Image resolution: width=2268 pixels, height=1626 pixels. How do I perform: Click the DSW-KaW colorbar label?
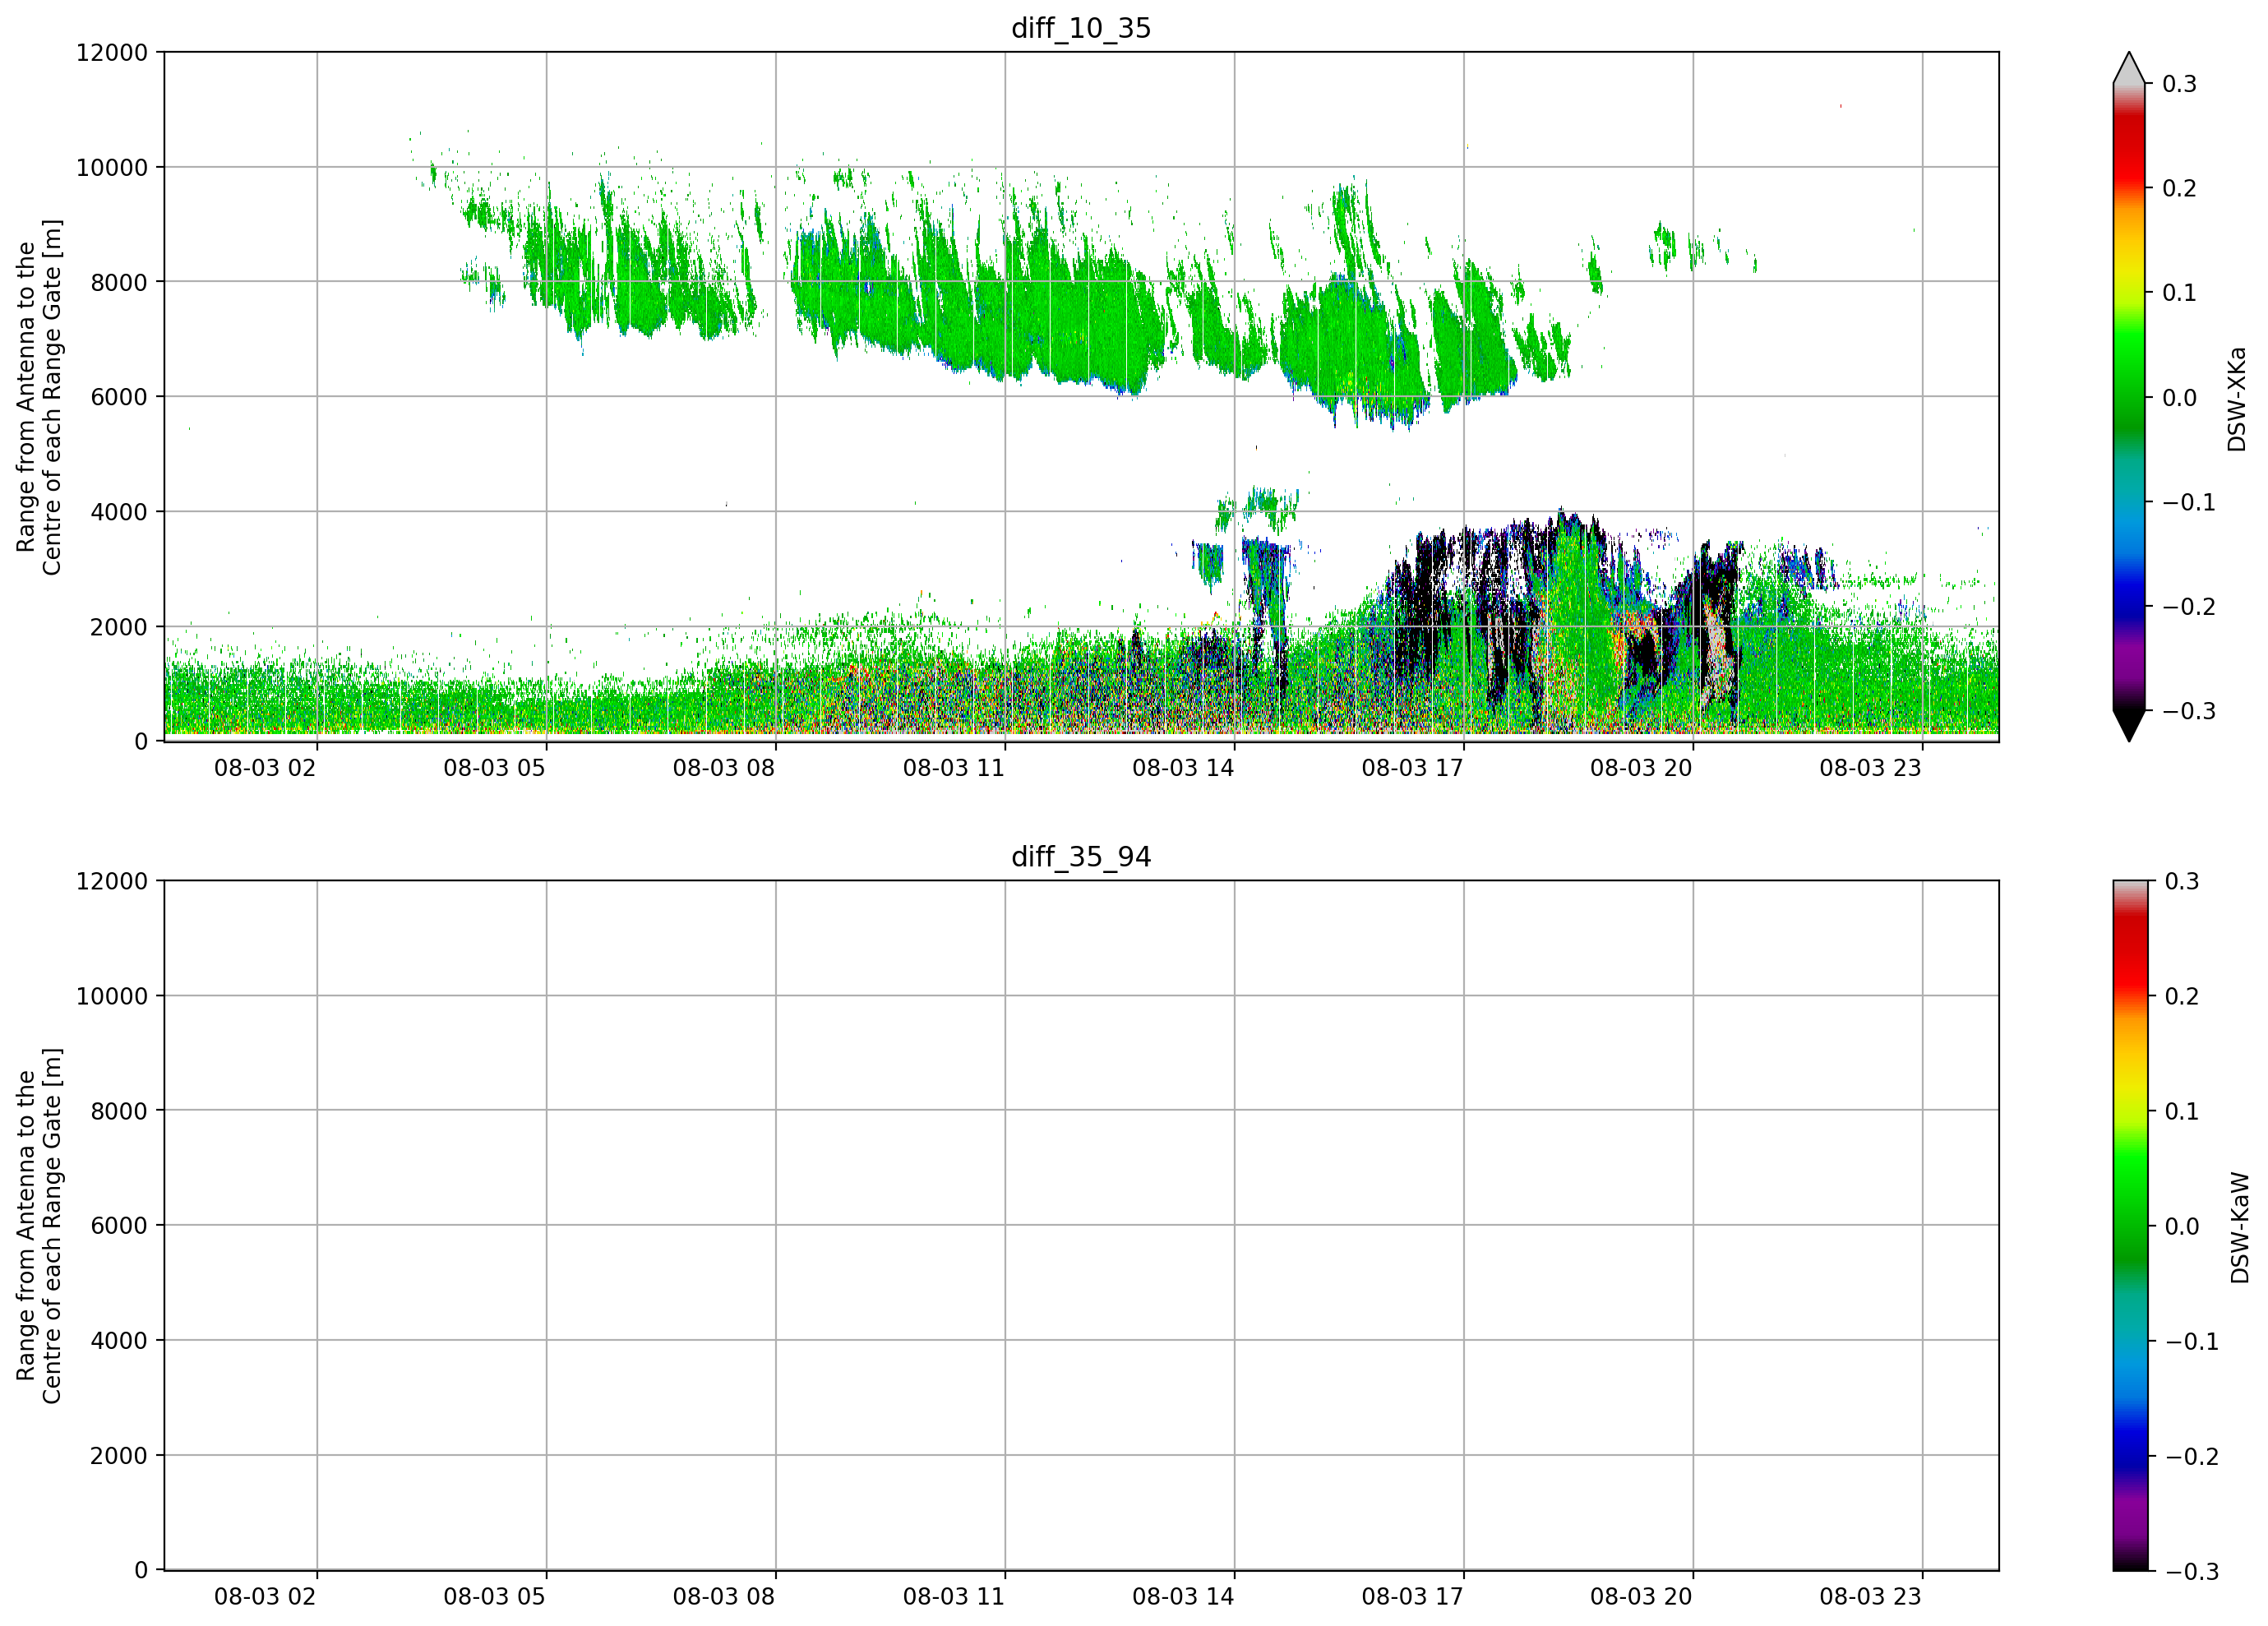tap(2239, 1228)
